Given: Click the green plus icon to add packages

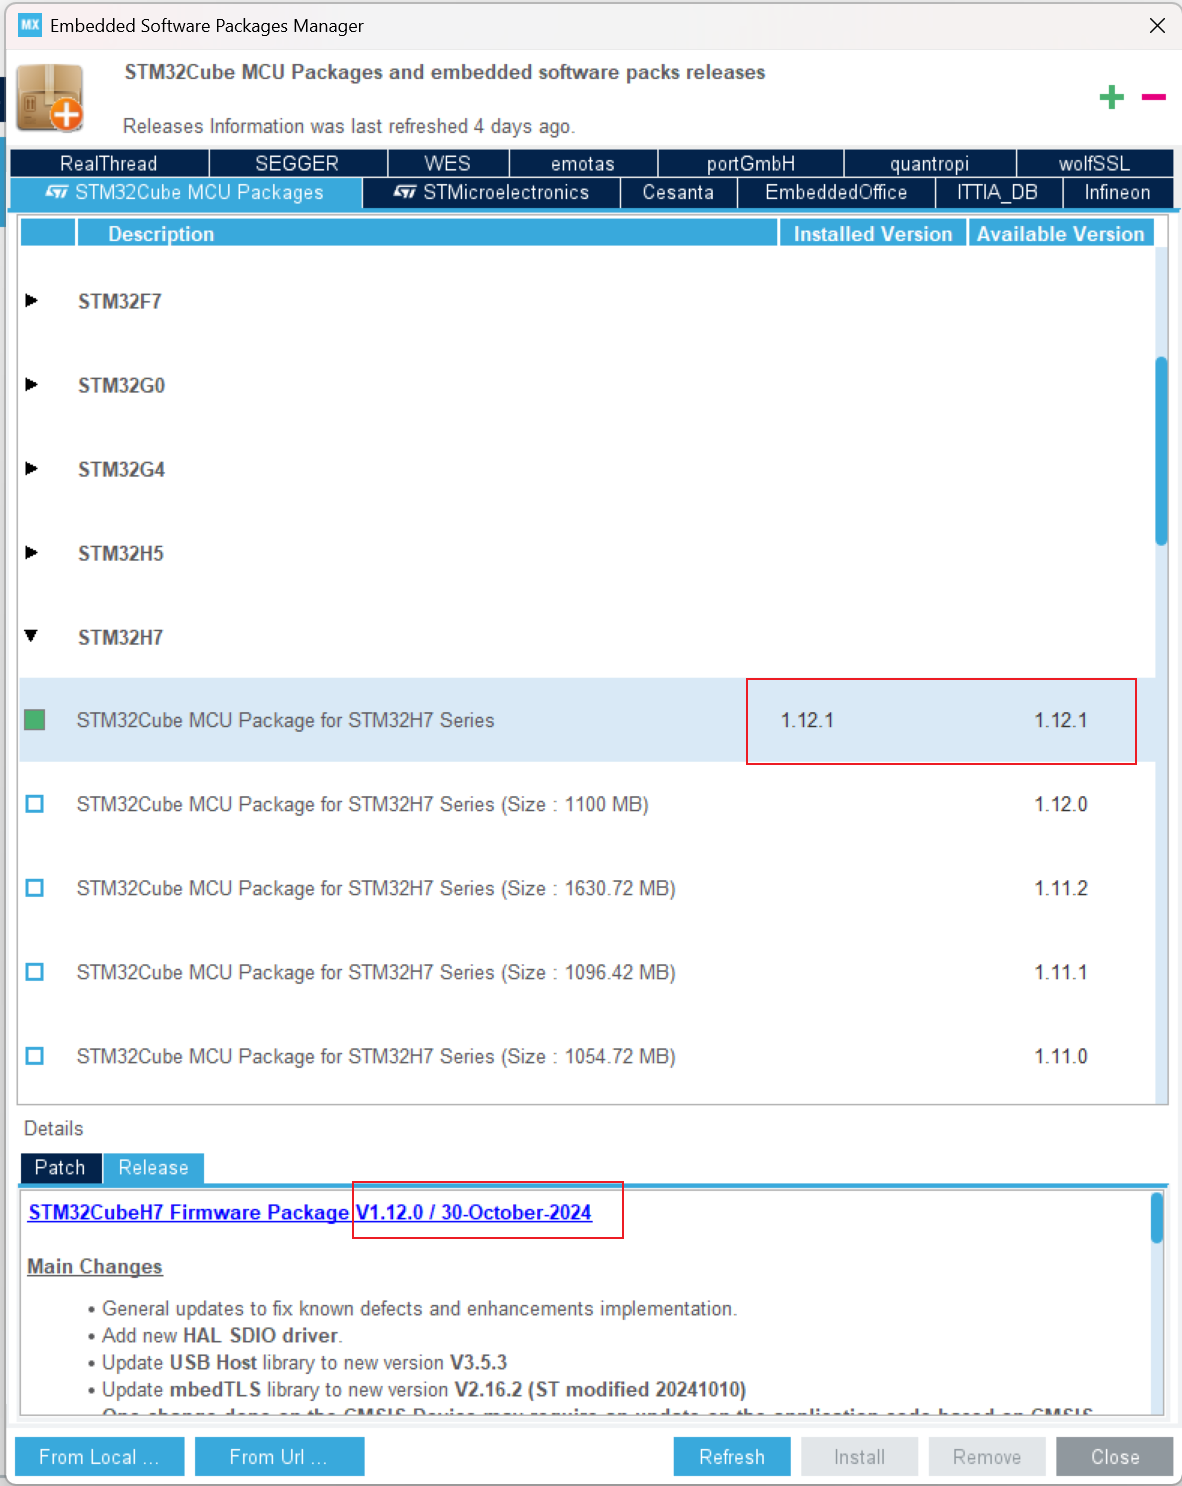Looking at the screenshot, I should coord(1111,97).
